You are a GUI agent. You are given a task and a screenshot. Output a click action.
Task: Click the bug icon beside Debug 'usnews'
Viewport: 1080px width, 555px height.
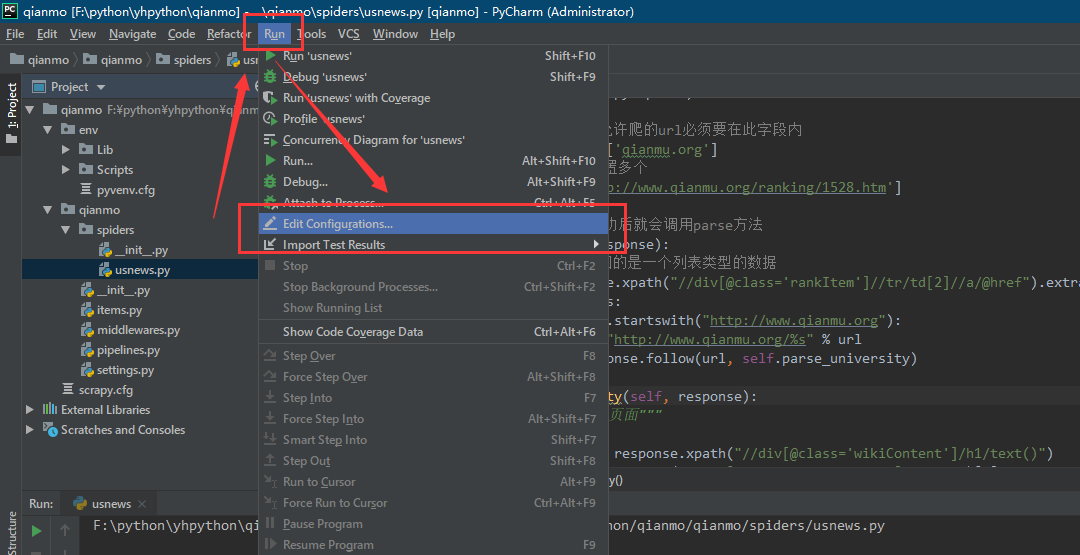[271, 77]
